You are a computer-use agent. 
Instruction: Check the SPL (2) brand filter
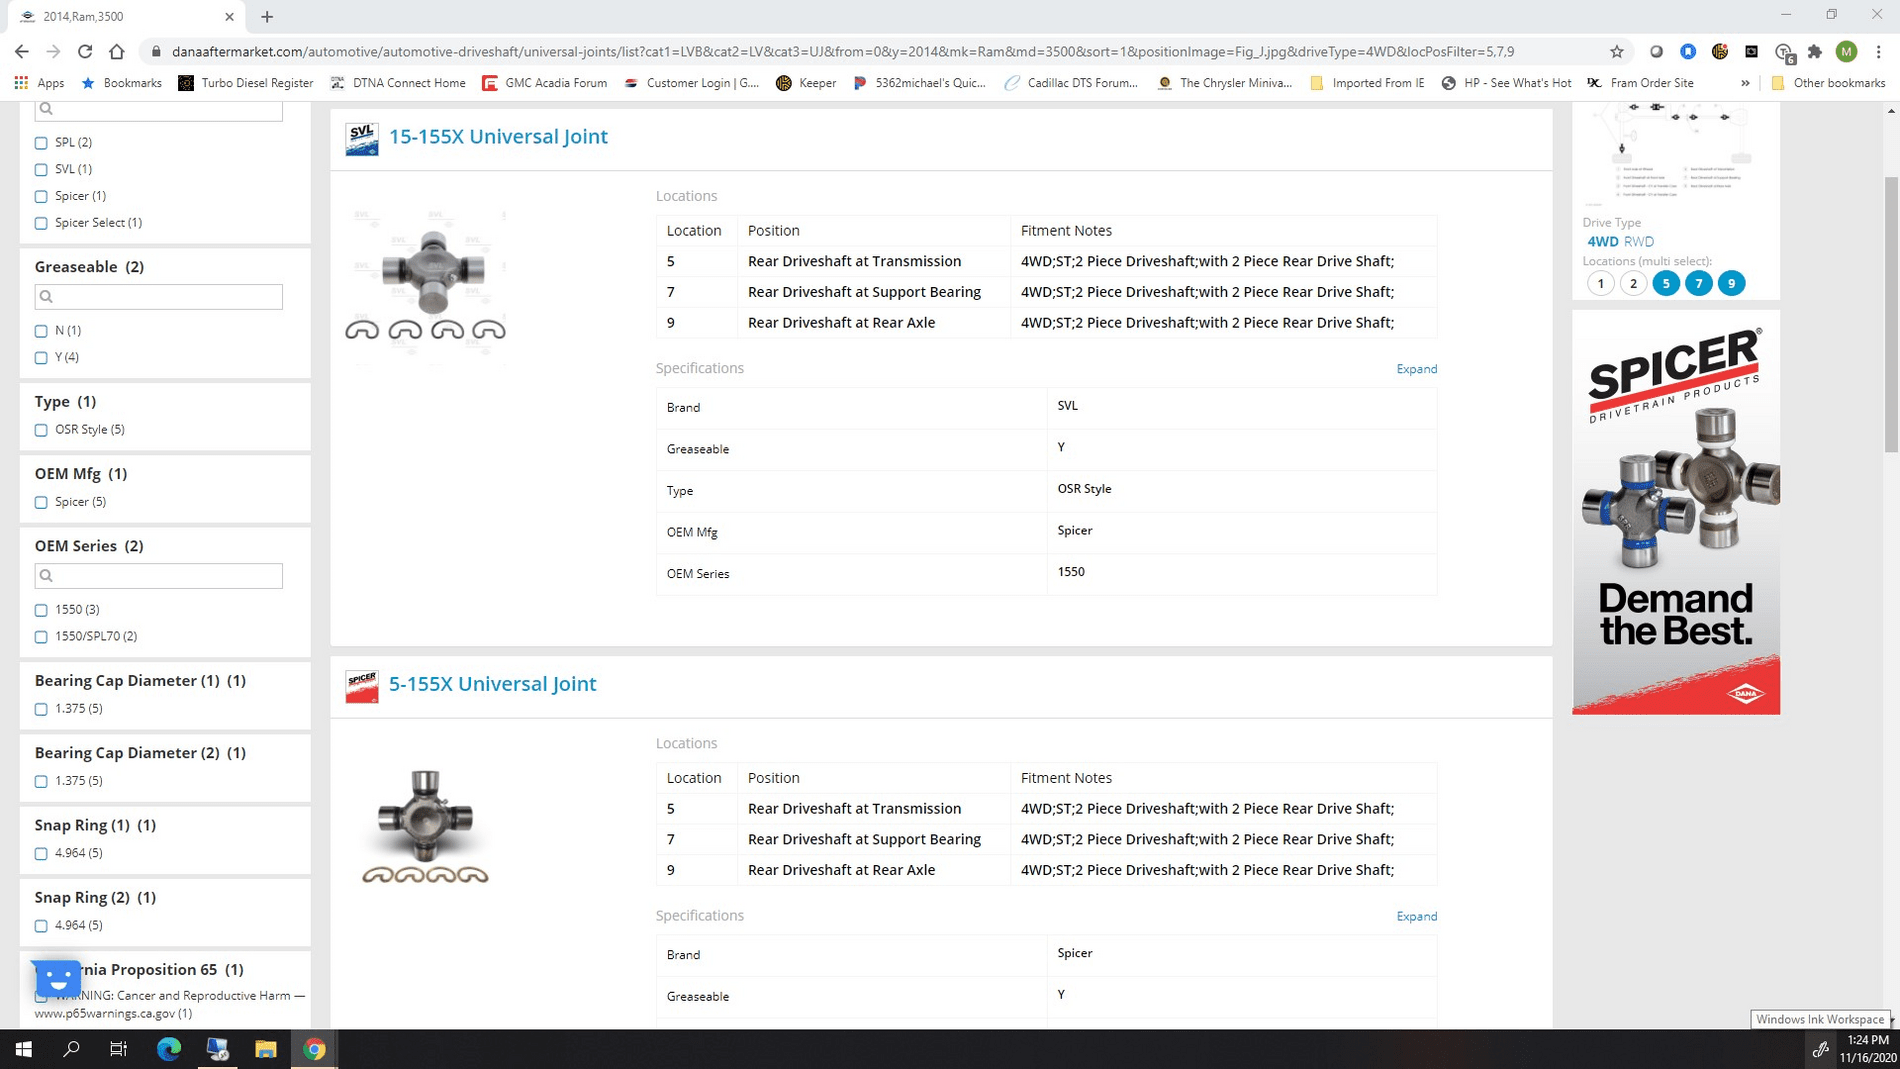pos(41,143)
